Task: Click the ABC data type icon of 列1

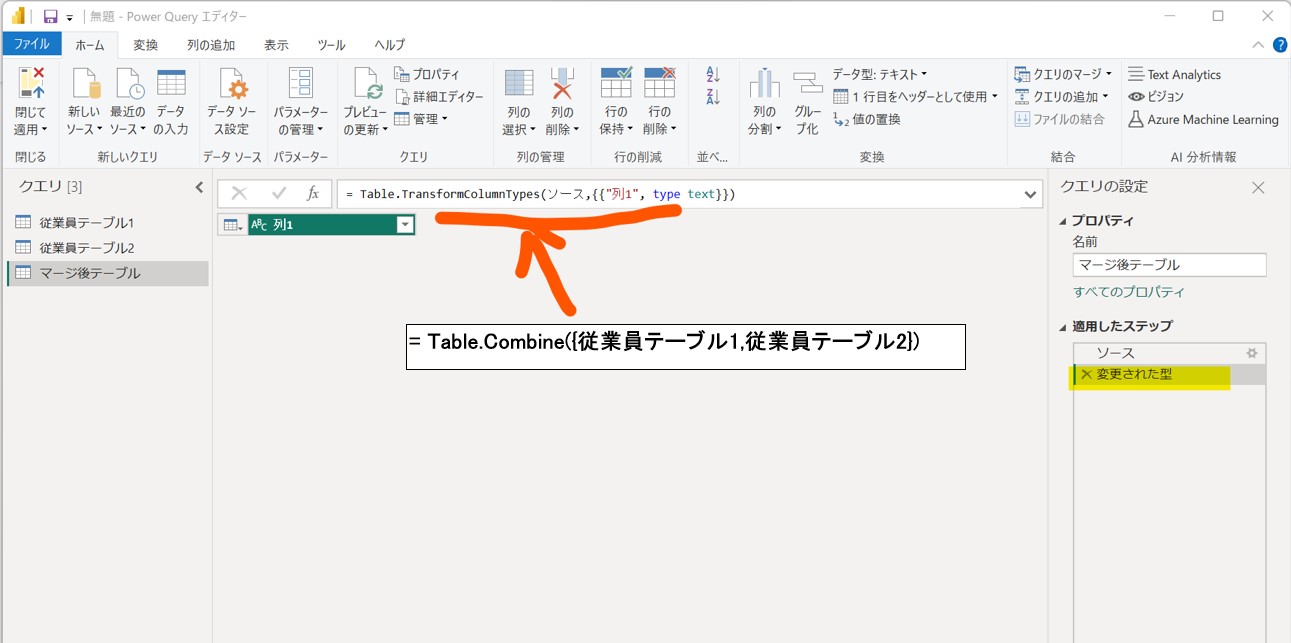Action: pos(259,225)
